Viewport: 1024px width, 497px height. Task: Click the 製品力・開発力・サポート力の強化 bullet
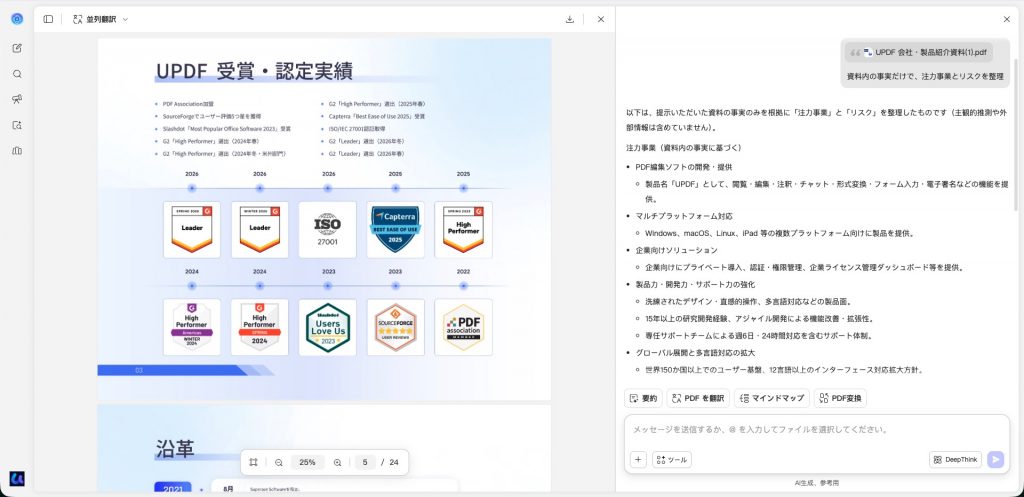[x=695, y=285]
